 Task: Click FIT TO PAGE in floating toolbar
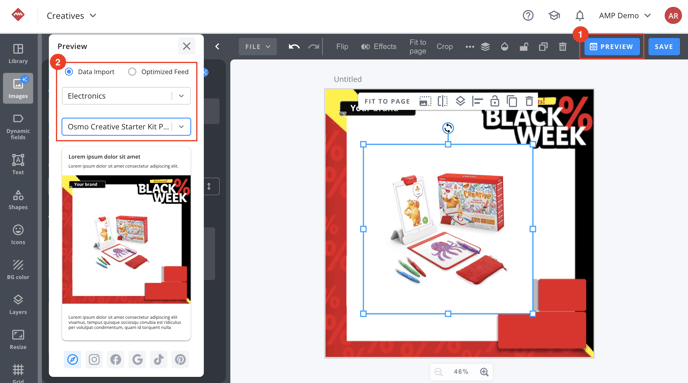point(387,101)
